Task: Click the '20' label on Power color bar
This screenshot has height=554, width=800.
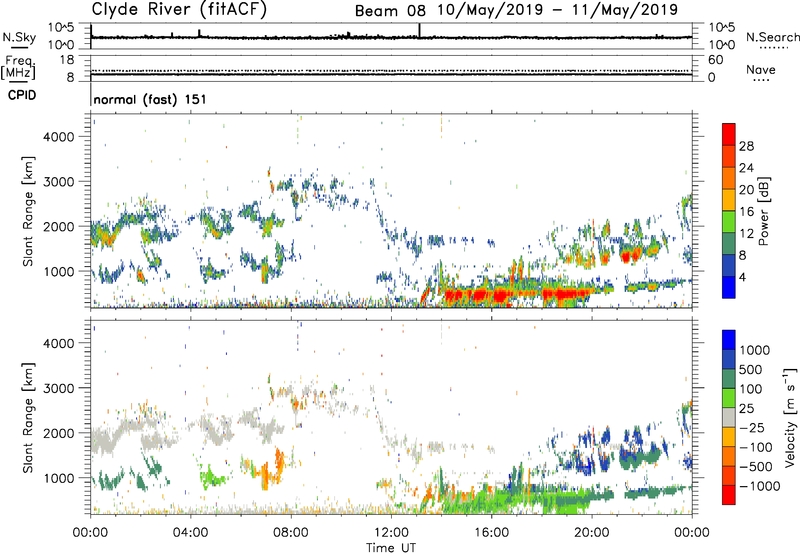Action: 746,190
